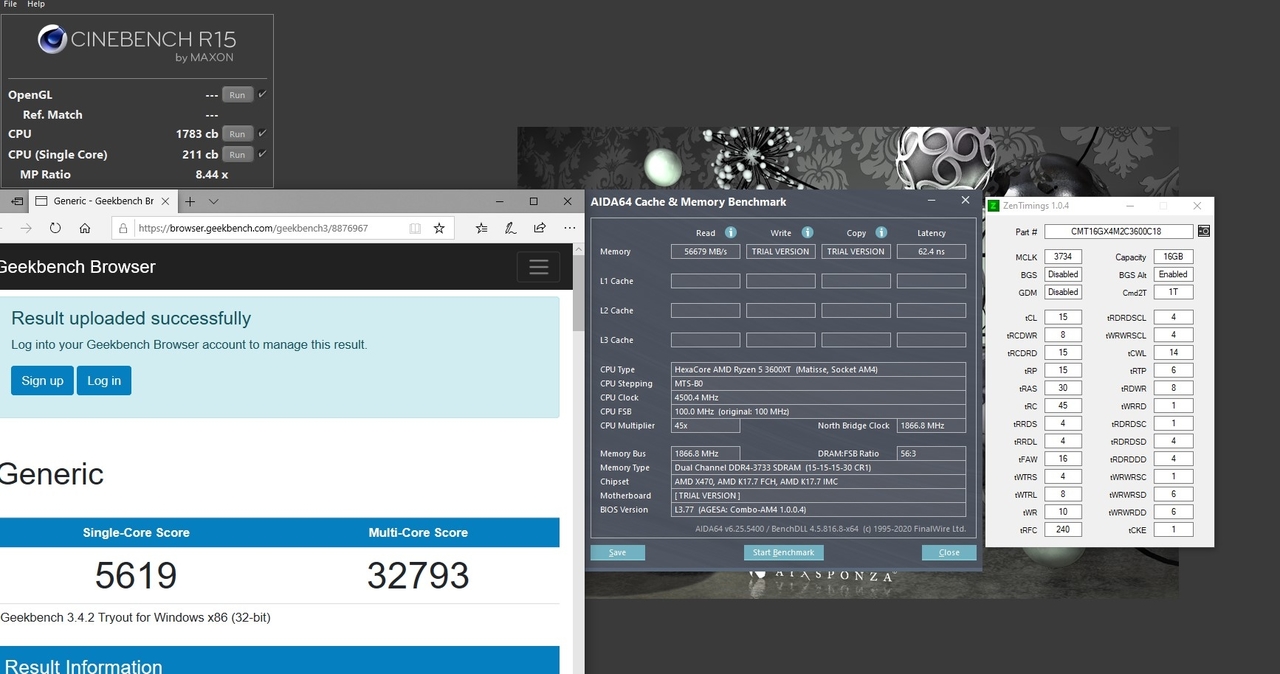
Task: Click the BIOS Version L3.77 value
Action: tap(818, 509)
